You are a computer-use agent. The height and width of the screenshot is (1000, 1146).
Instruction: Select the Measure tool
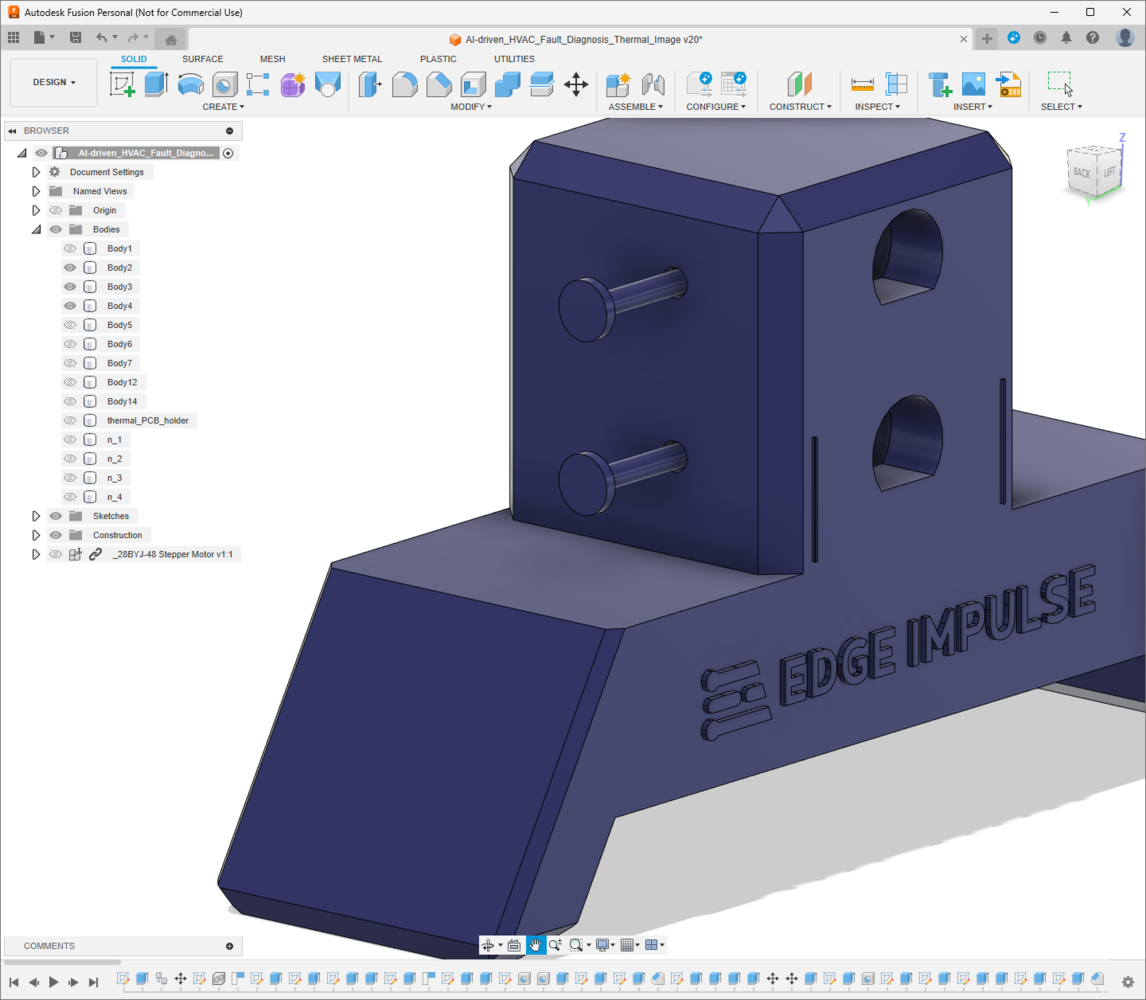(862, 84)
